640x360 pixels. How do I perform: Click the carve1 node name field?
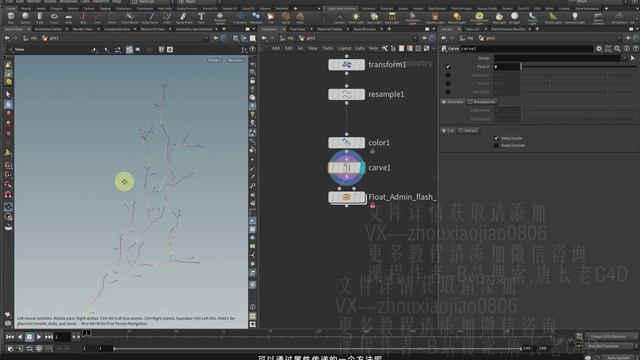click(x=526, y=49)
